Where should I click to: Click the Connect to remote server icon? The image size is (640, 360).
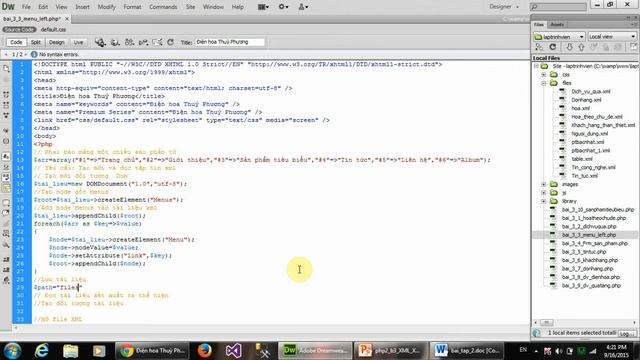pos(539,47)
